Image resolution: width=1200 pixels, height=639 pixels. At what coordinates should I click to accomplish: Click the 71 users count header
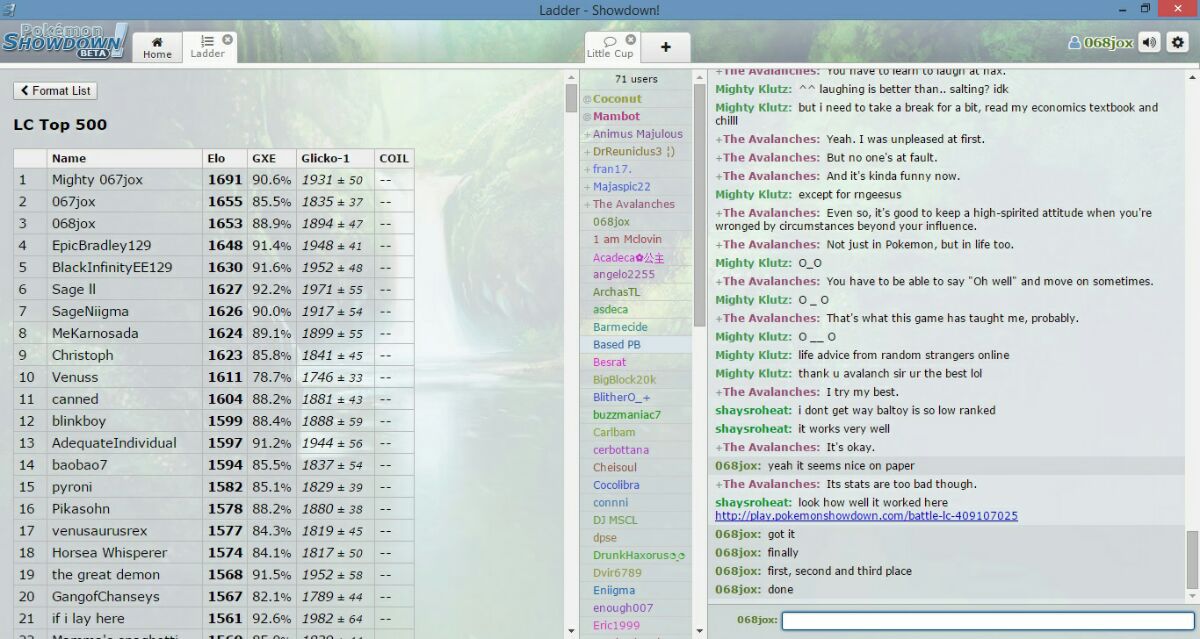point(636,79)
